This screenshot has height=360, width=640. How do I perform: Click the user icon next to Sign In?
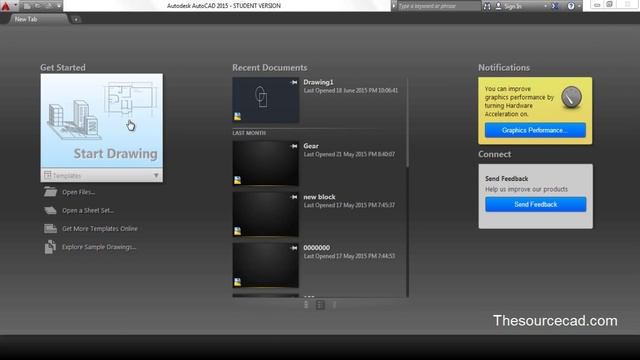pyautogui.click(x=498, y=6)
